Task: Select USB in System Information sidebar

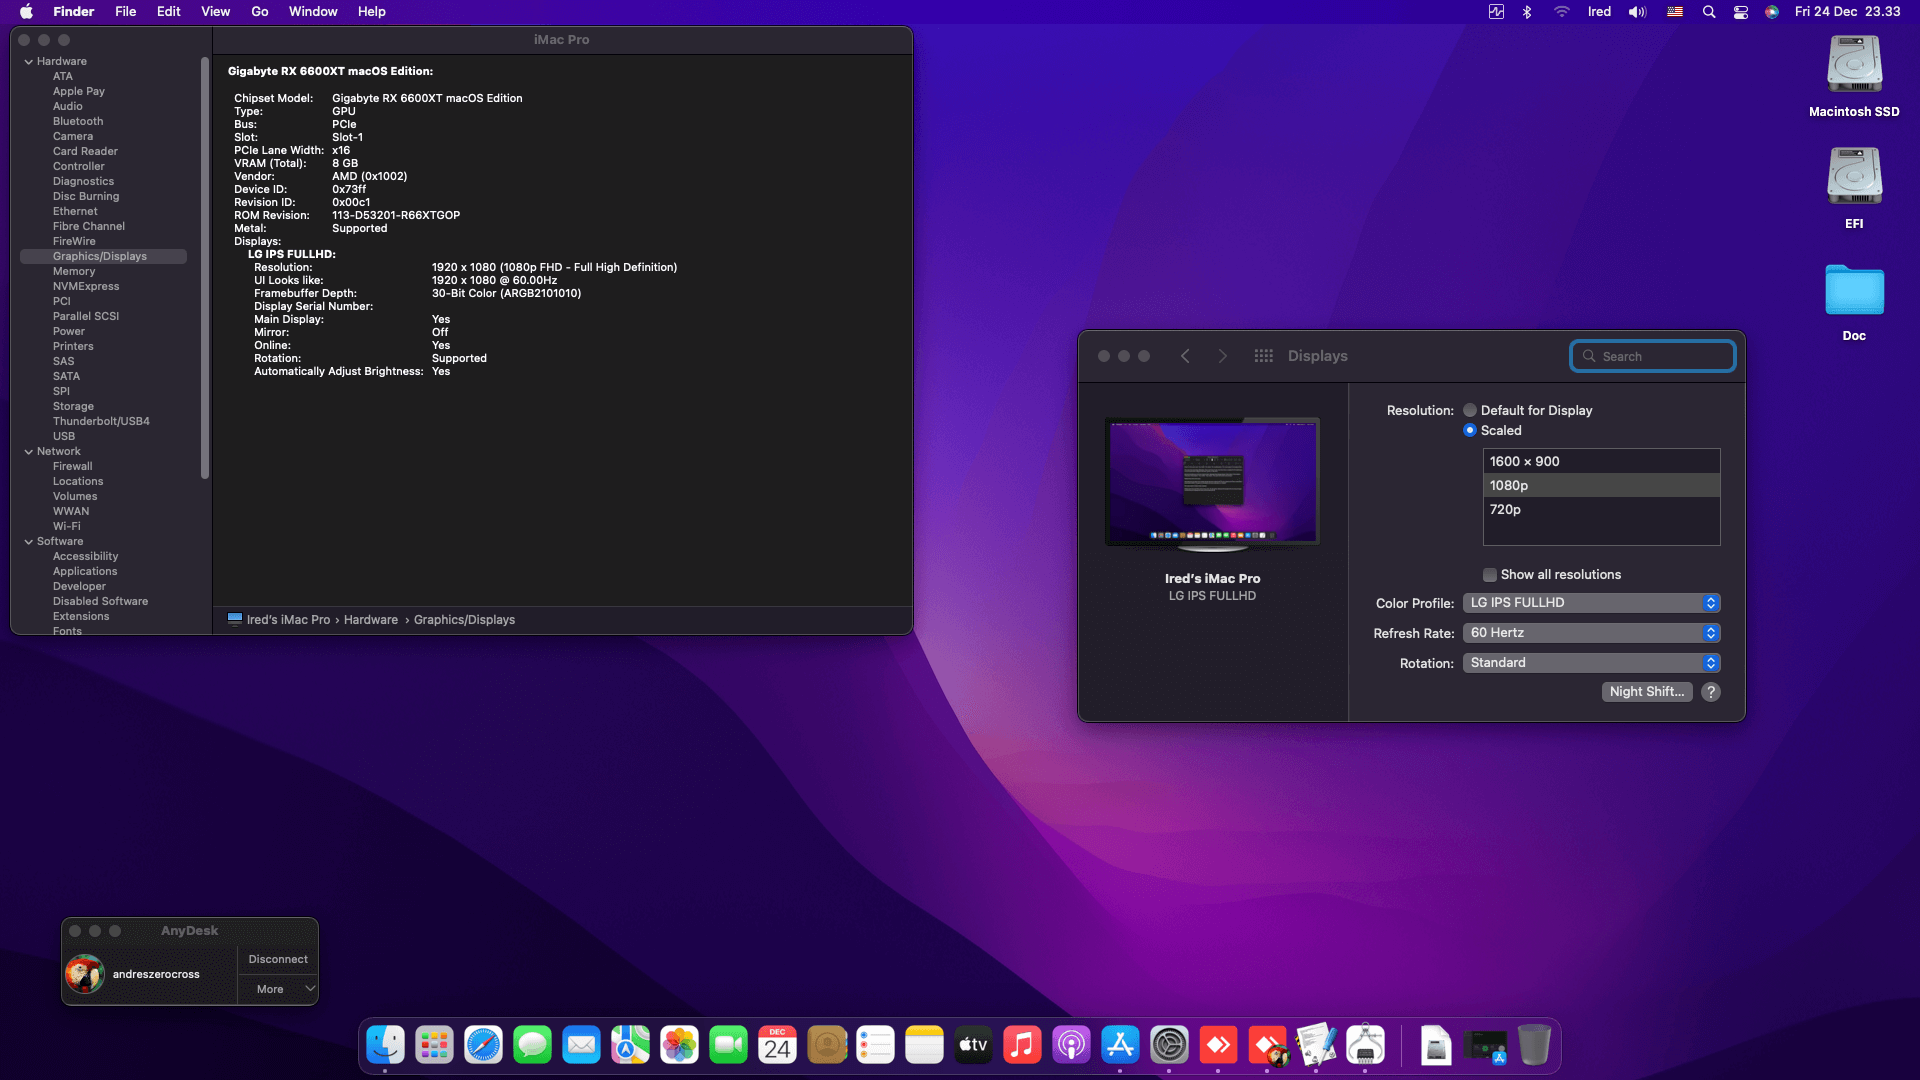Action: point(64,437)
